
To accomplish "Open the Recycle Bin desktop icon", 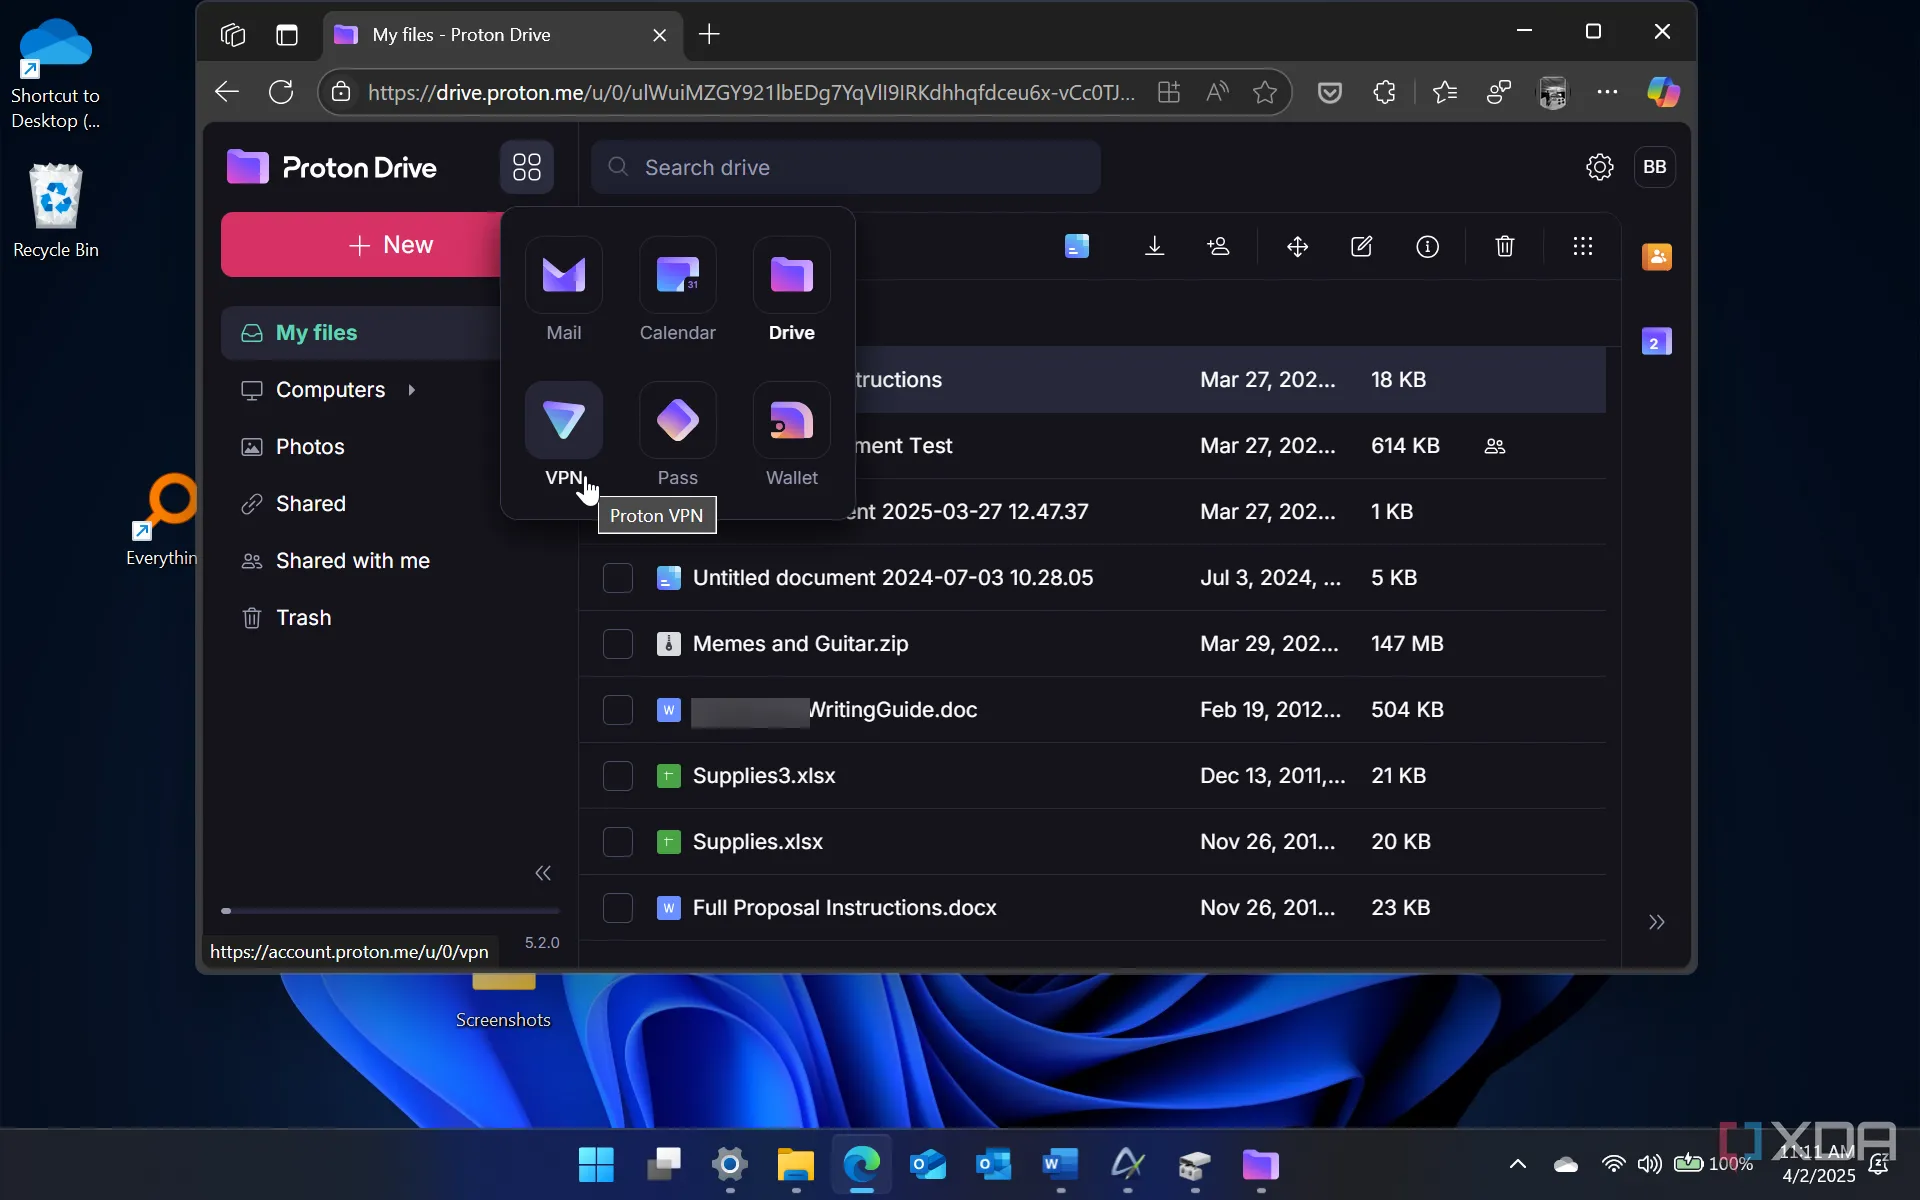I will pyautogui.click(x=56, y=210).
